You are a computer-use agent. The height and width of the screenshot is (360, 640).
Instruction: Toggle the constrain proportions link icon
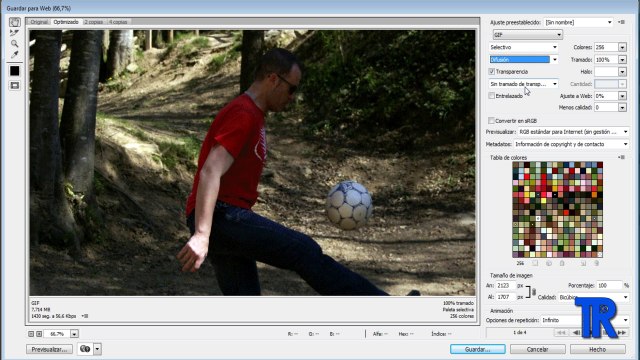533,291
